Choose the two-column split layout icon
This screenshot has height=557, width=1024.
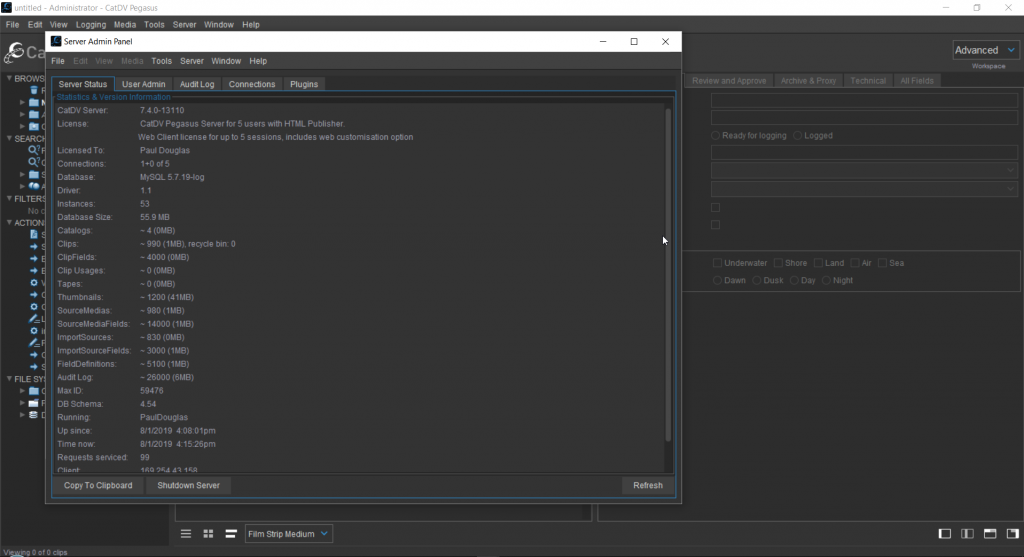[967, 533]
